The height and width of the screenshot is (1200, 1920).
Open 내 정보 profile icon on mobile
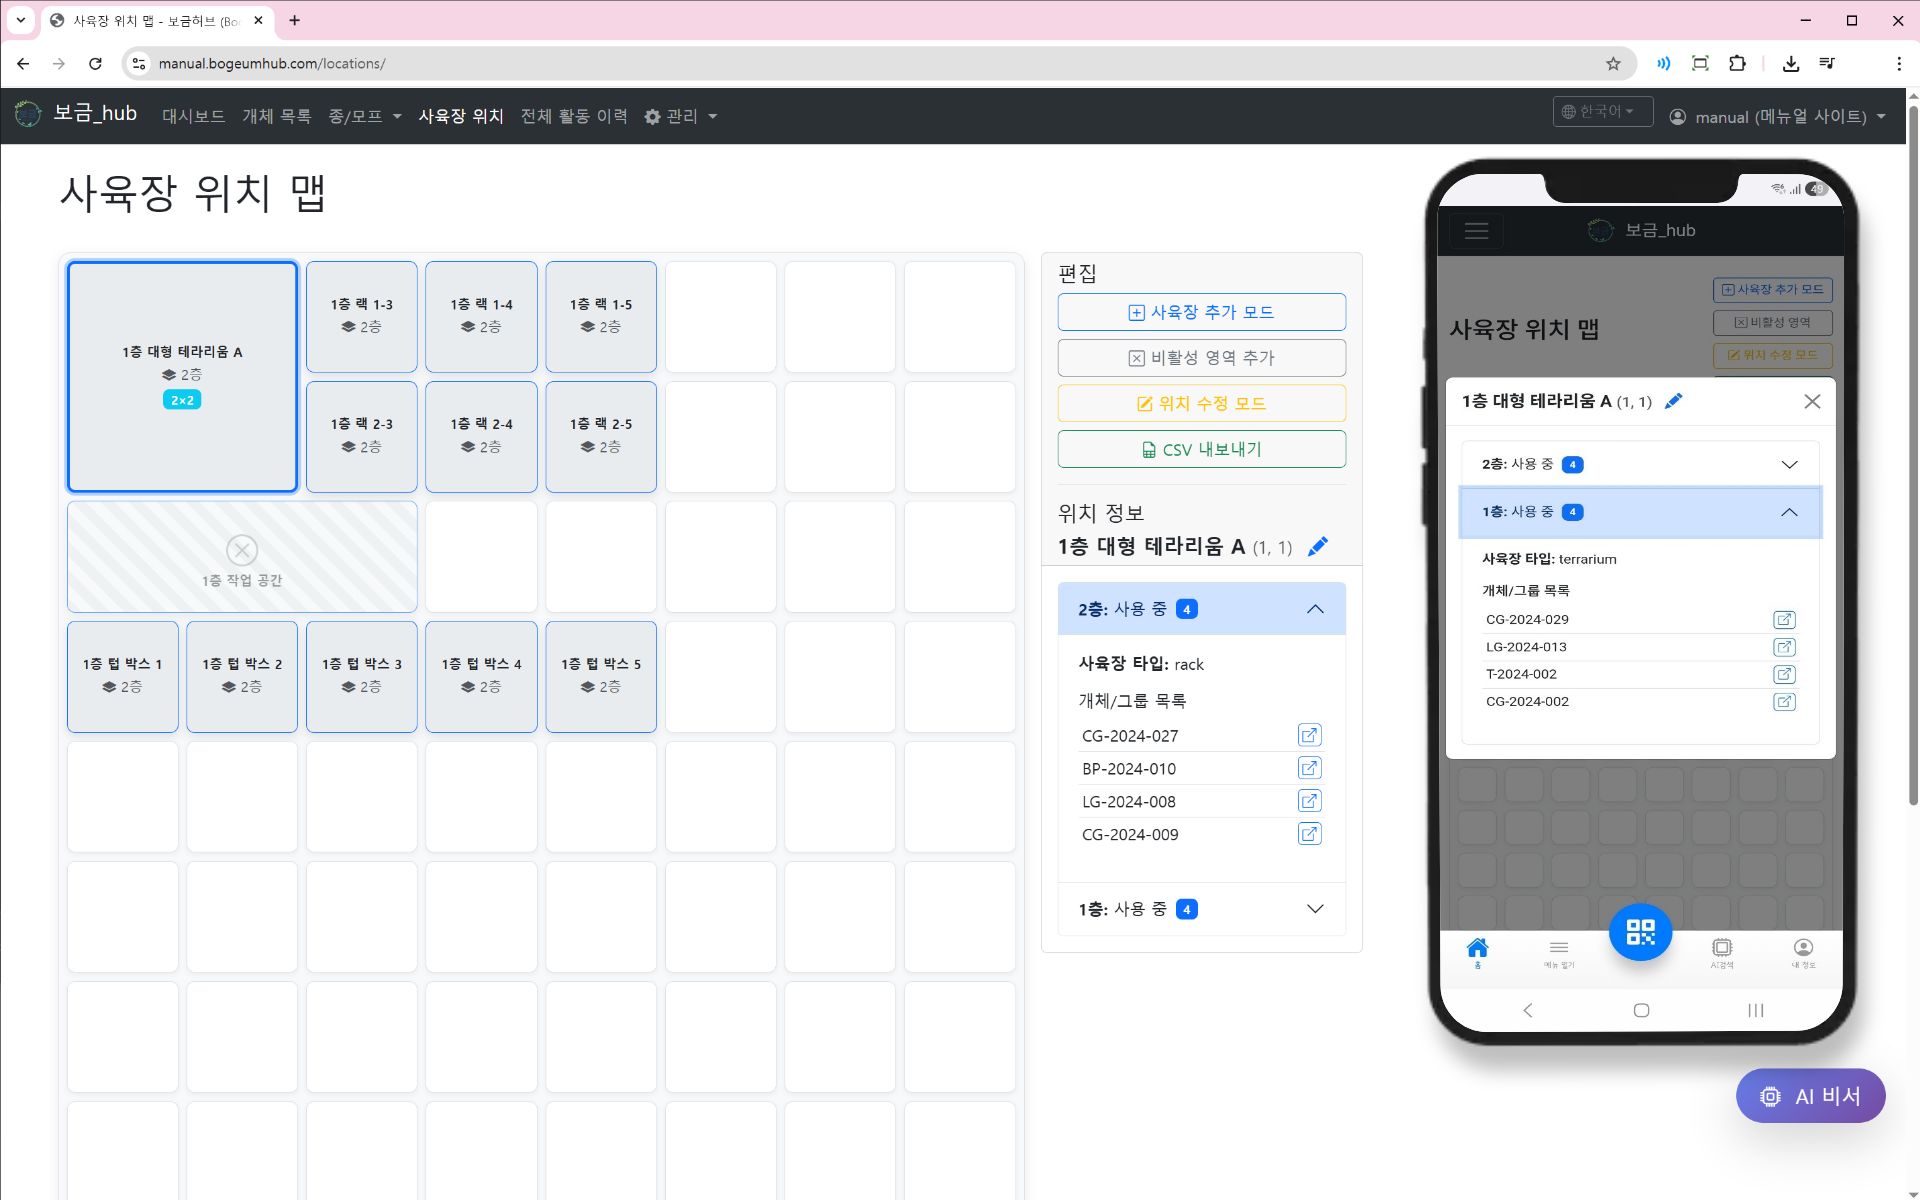click(x=1803, y=950)
